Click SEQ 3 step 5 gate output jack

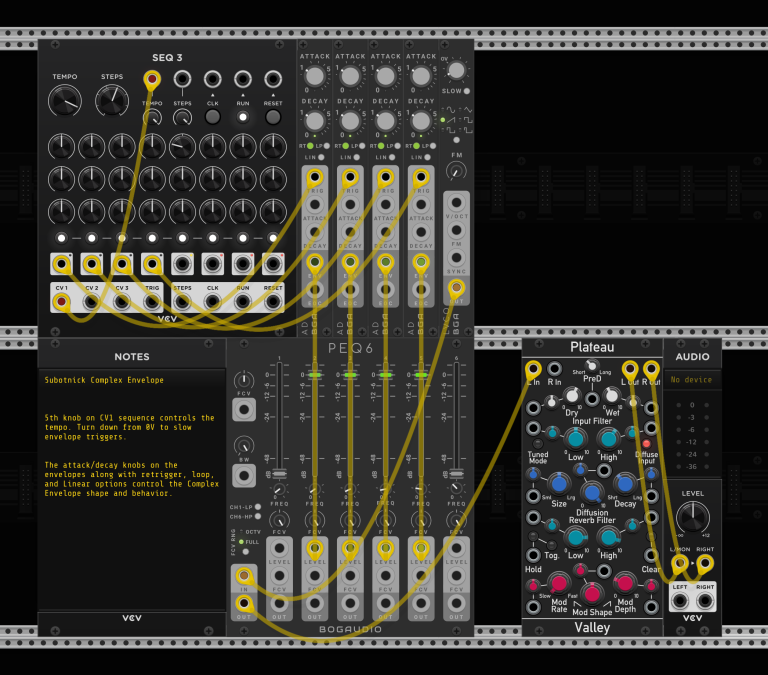182,264
